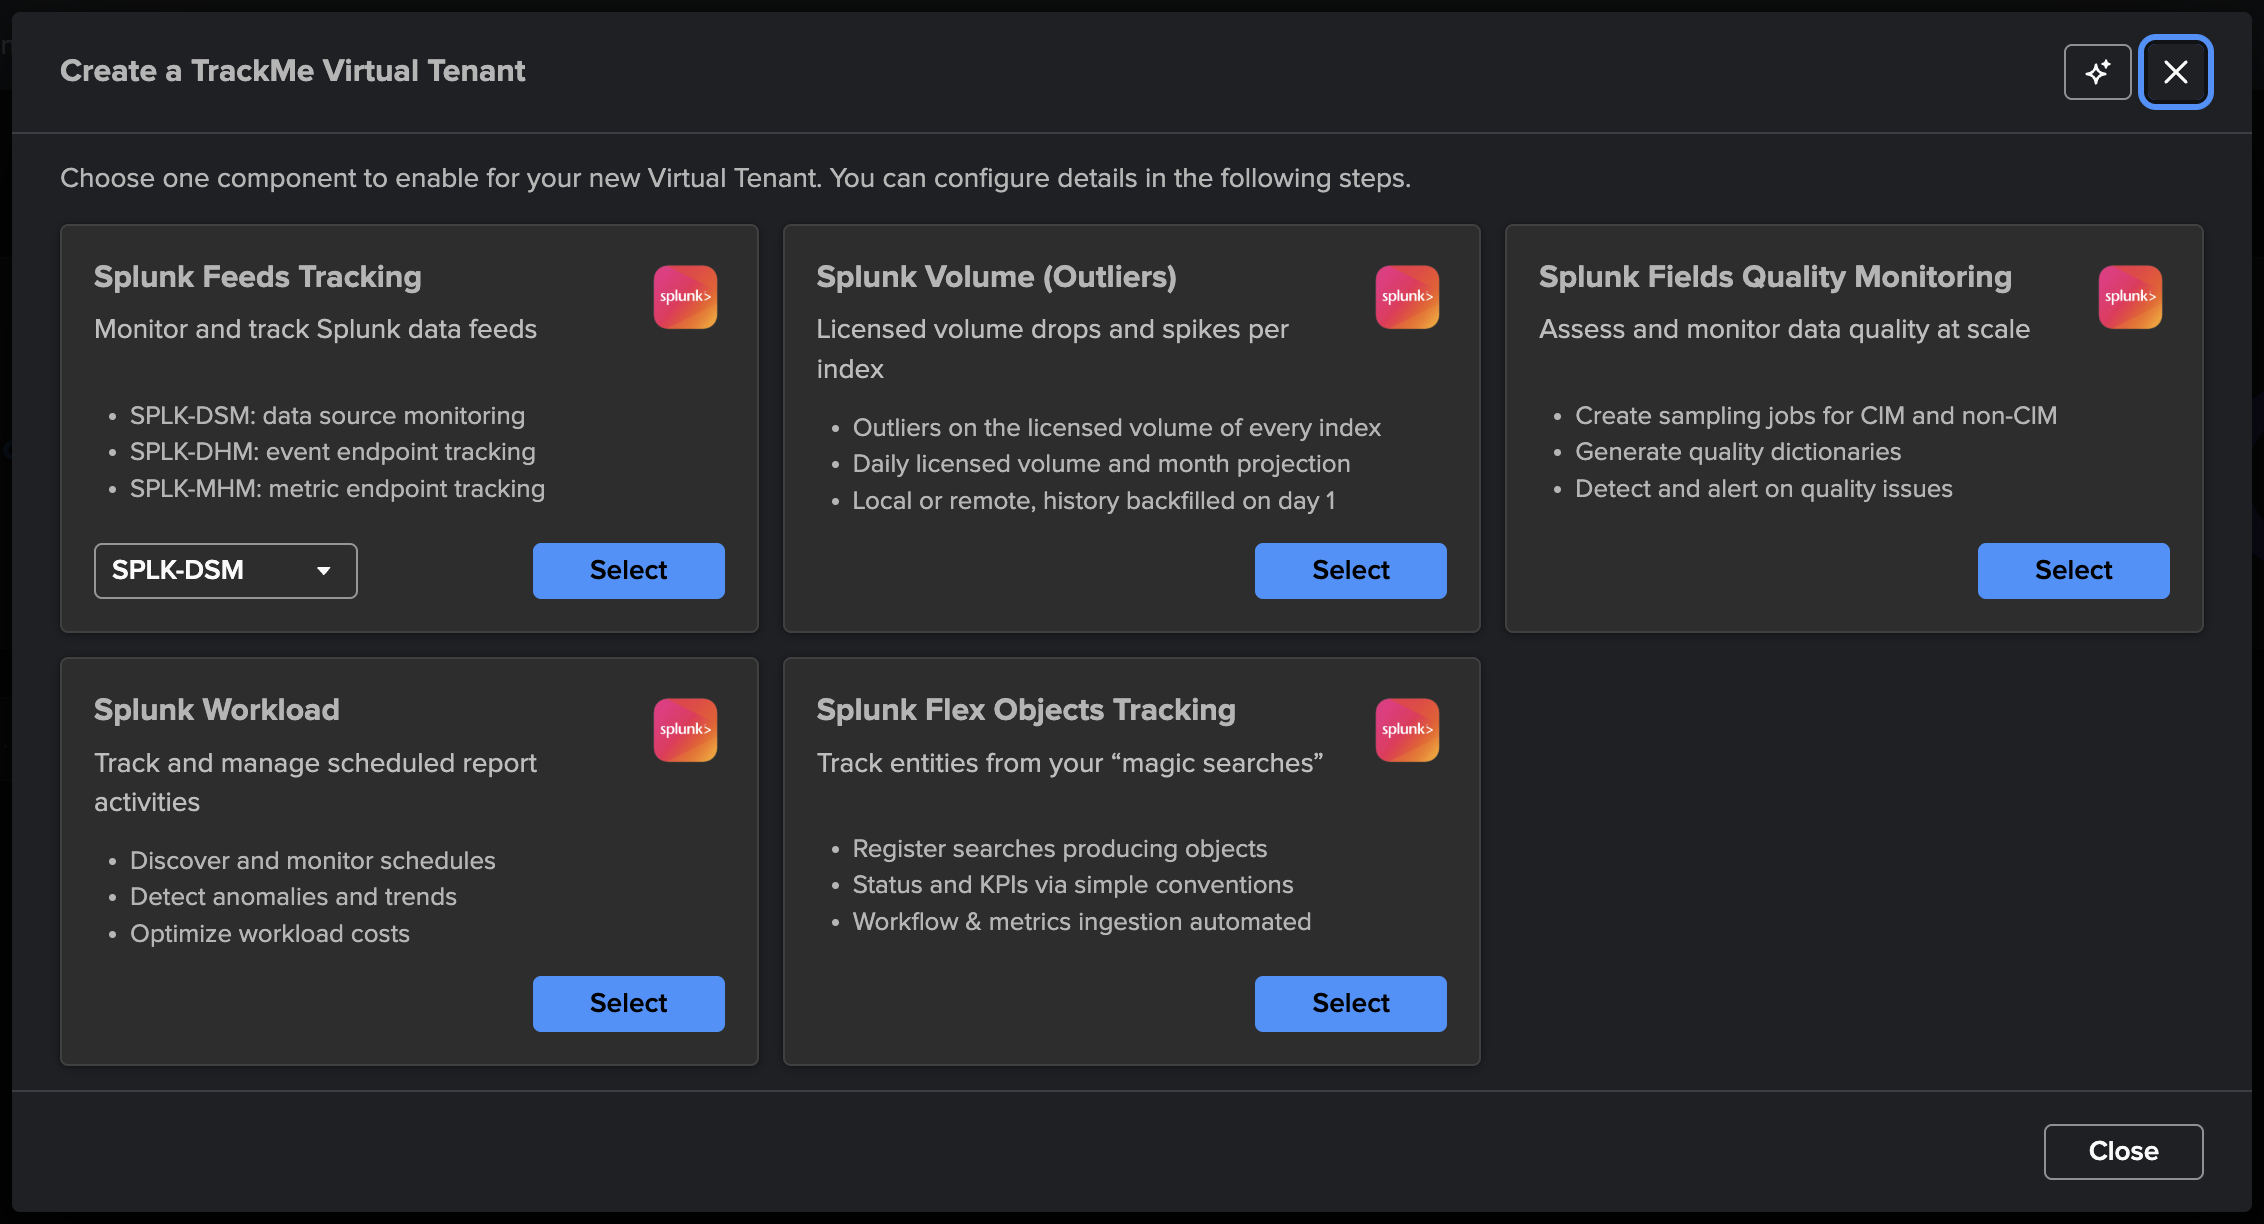Click Splunk logo on Fields Quality Monitoring card
The image size is (2264, 1224).
(2130, 297)
